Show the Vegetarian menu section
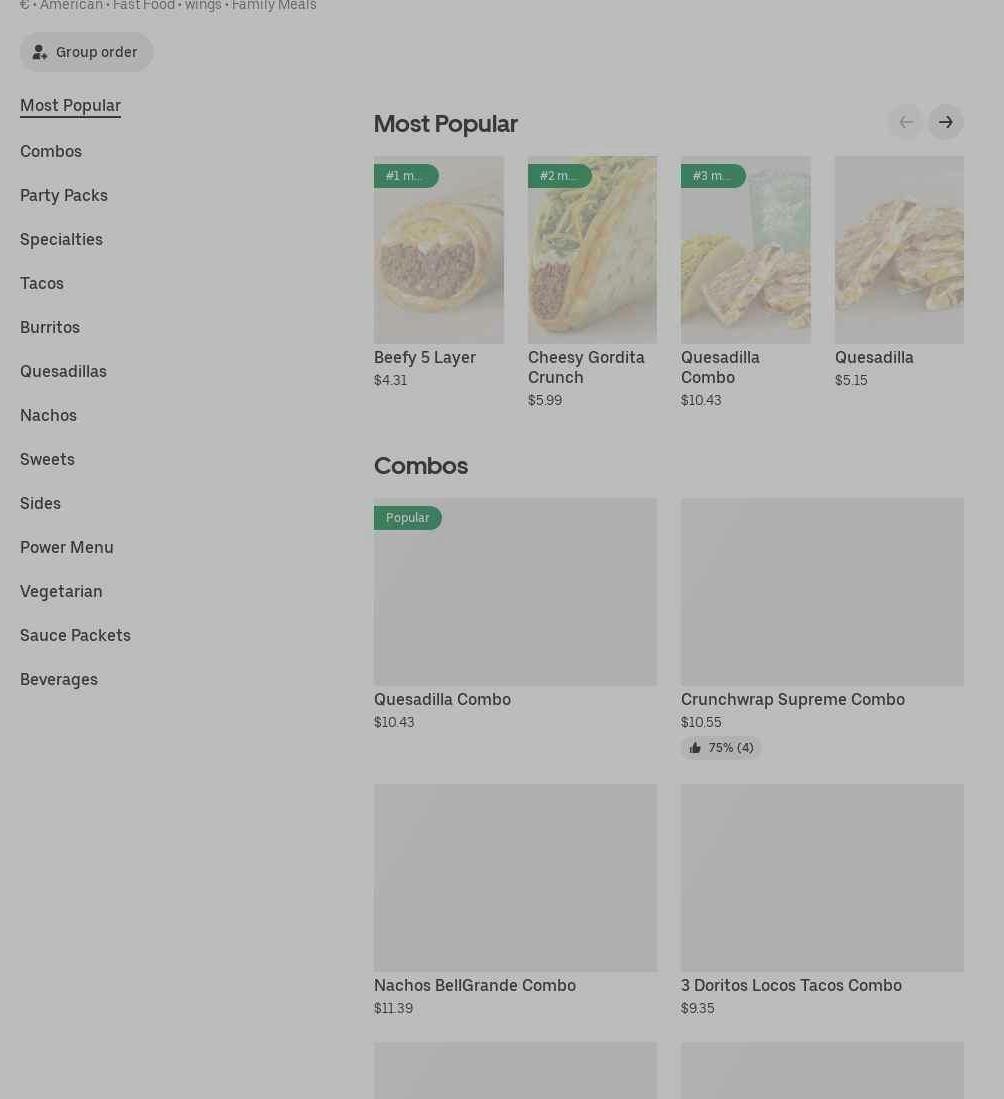Viewport: 1004px width, 1099px height. pyautogui.click(x=61, y=591)
